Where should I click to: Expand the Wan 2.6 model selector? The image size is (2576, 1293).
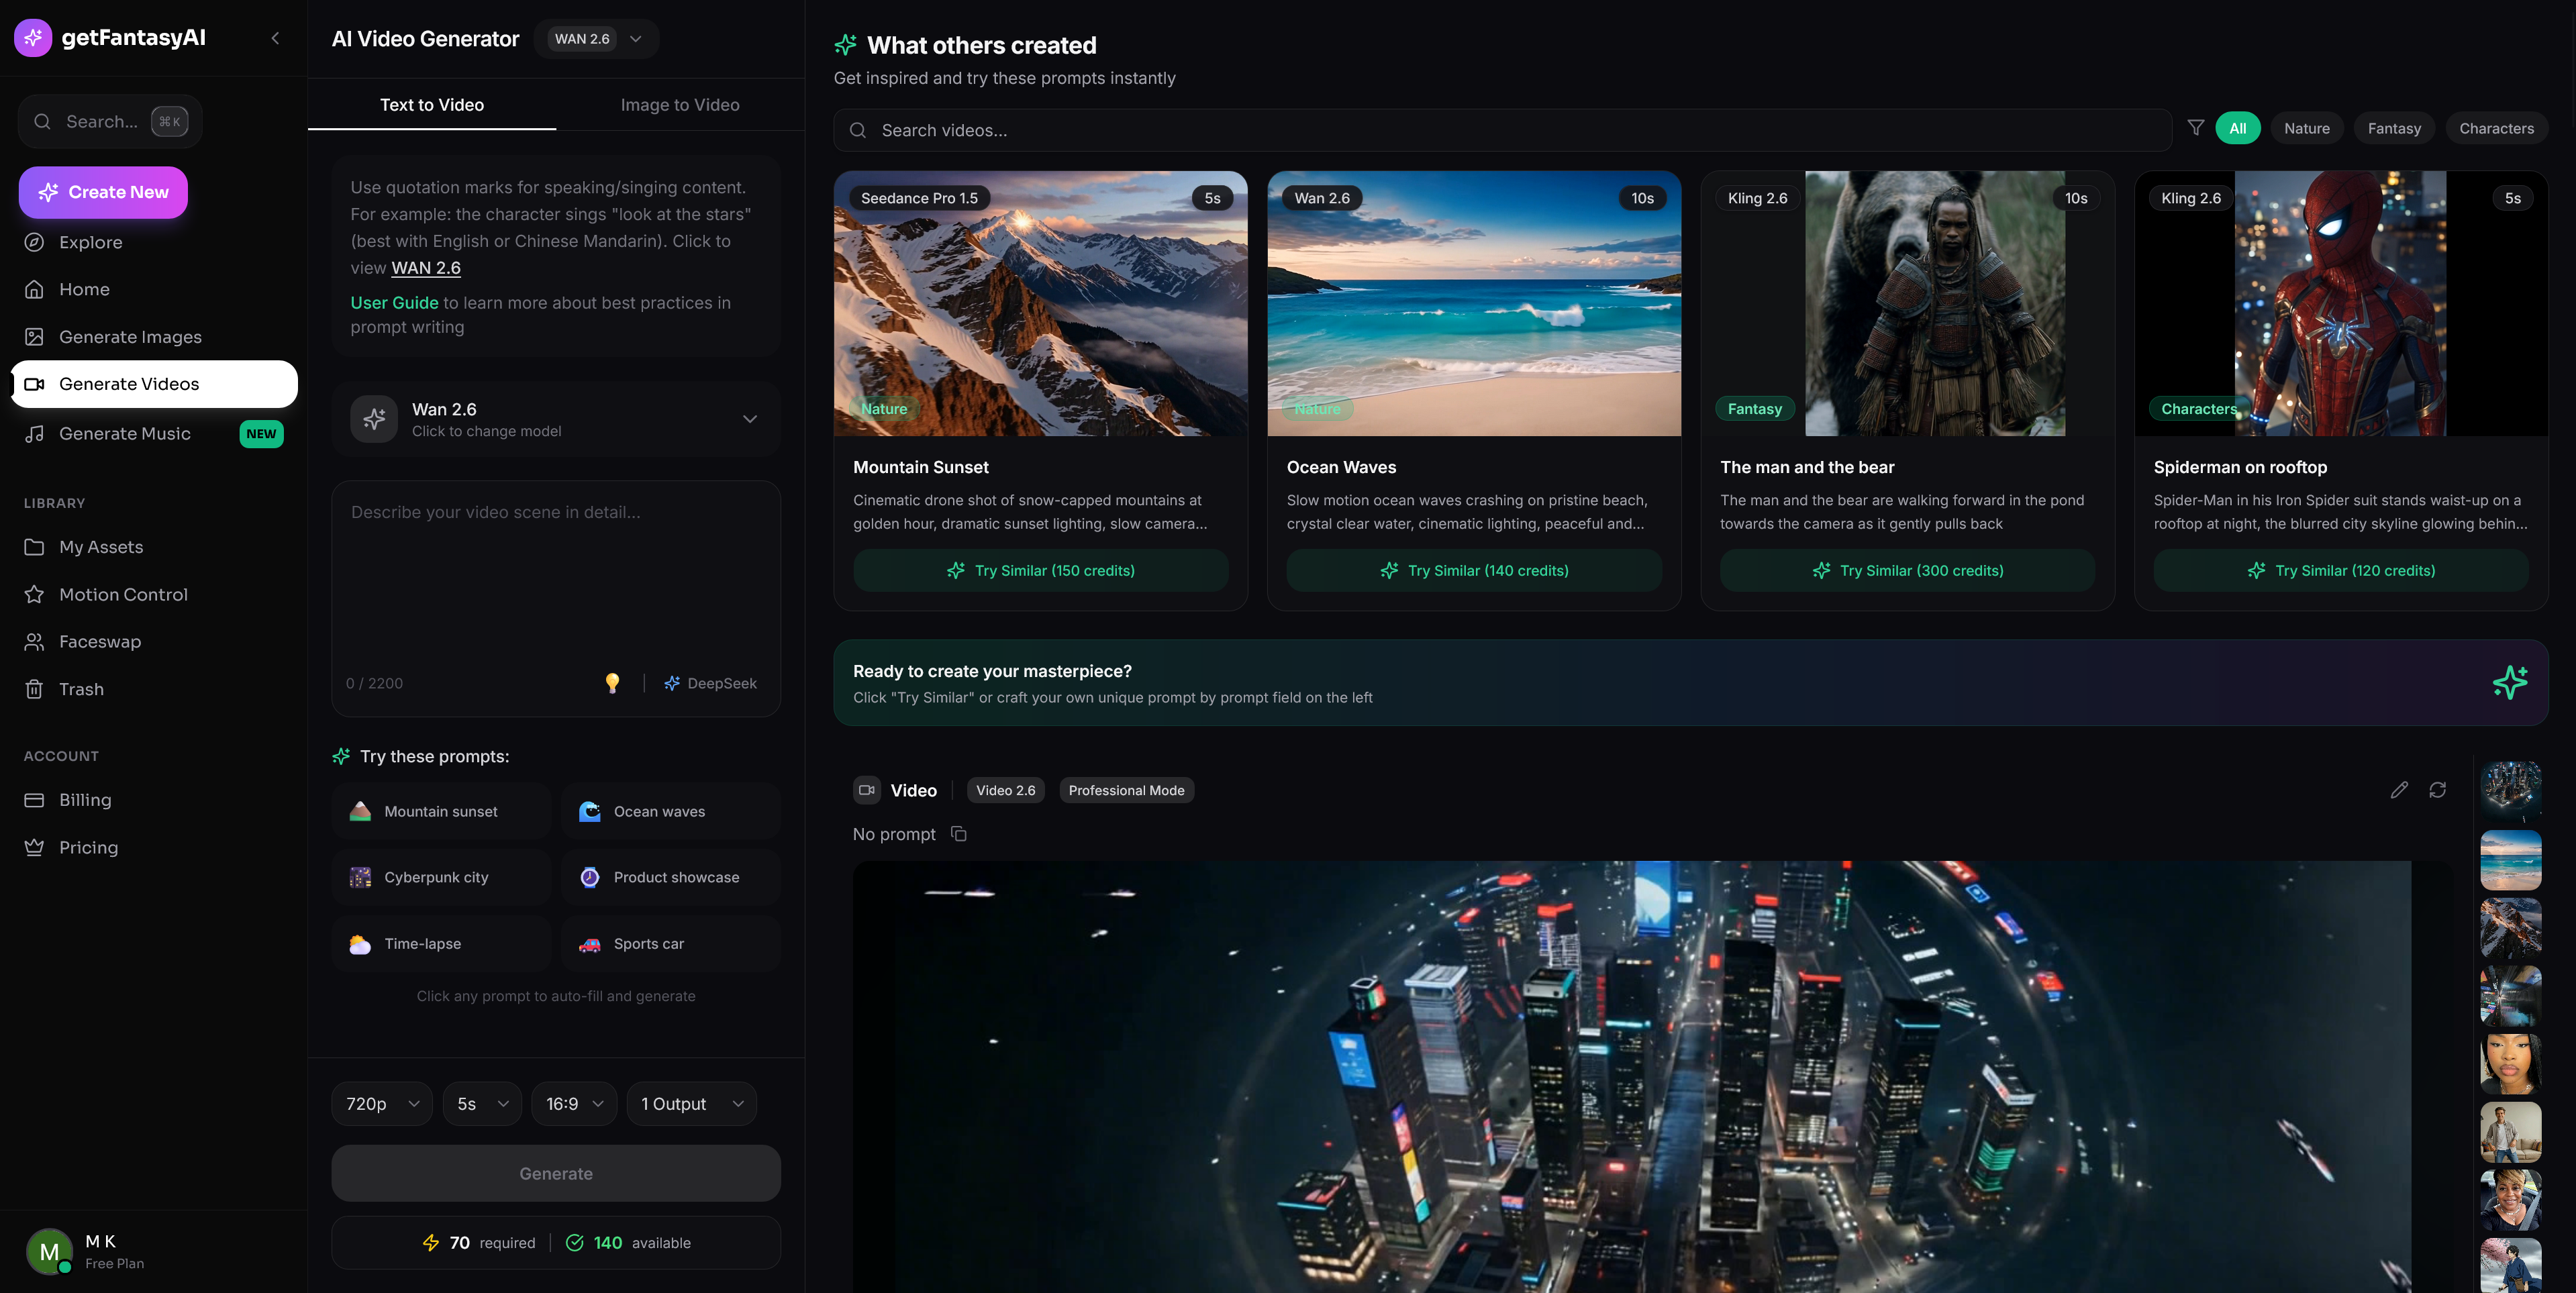coord(556,419)
